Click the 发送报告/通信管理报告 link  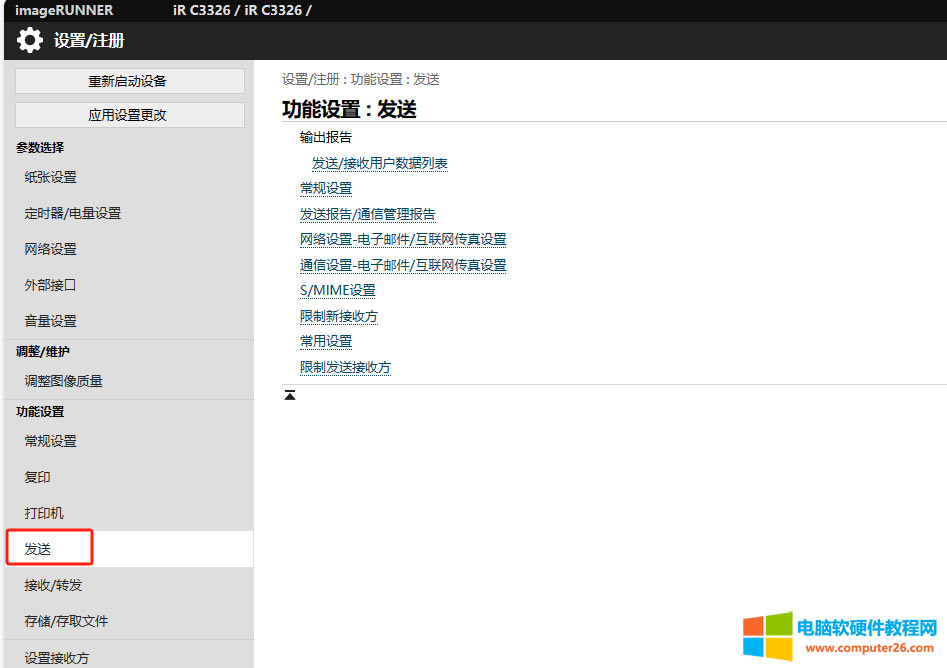[367, 214]
